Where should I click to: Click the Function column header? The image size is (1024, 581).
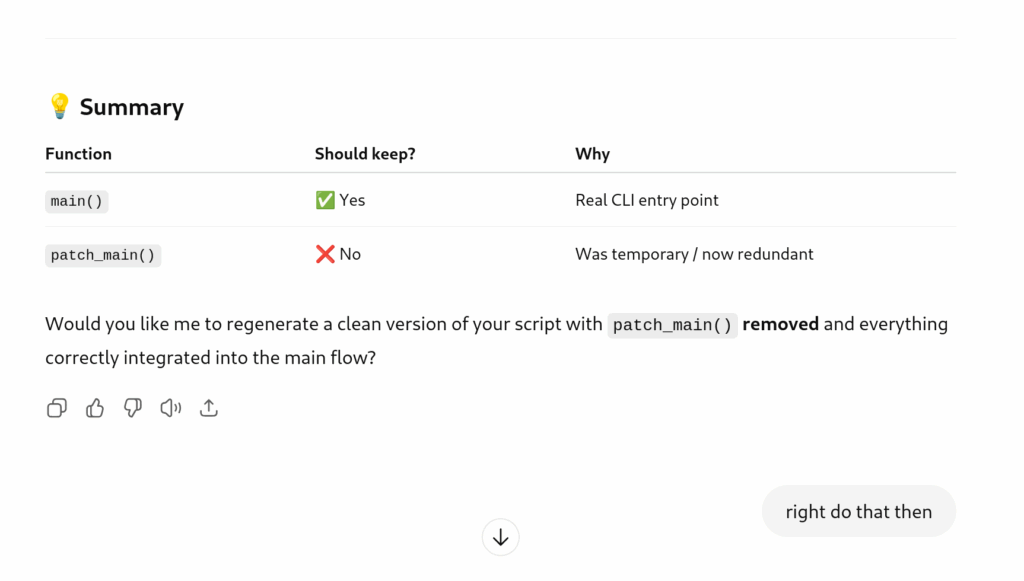(x=78, y=154)
